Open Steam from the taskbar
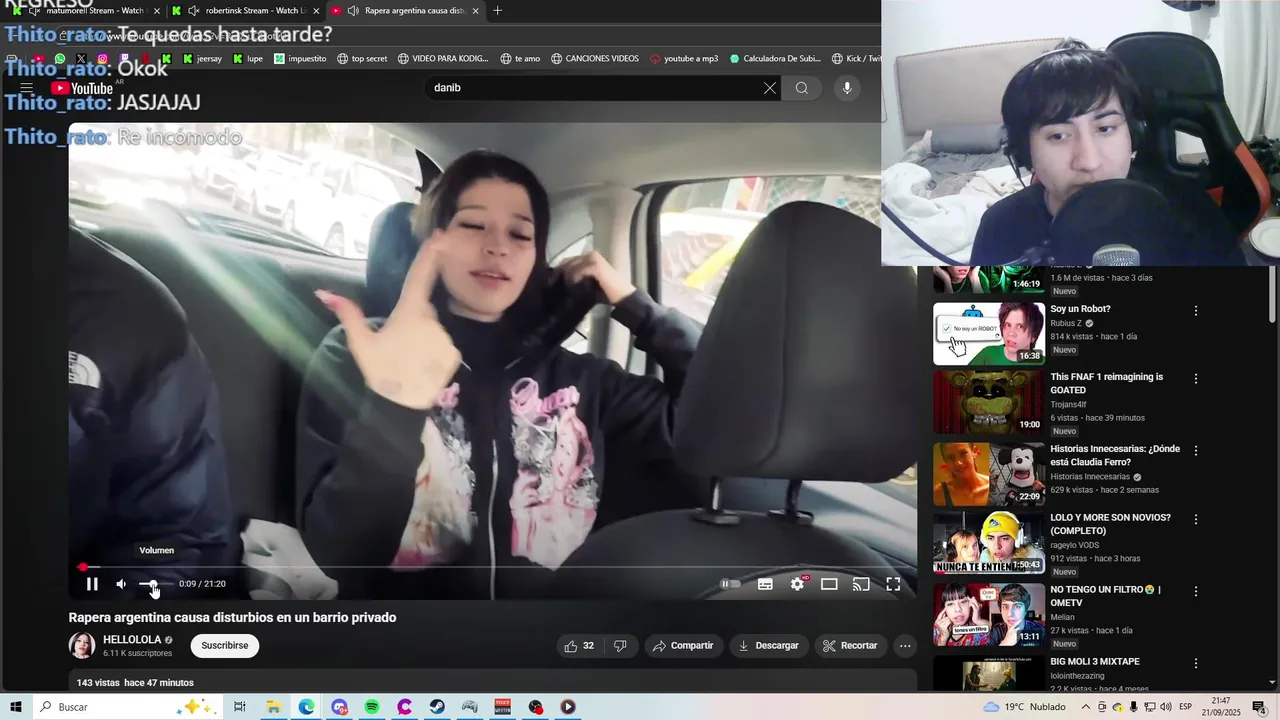The width and height of the screenshot is (1280, 720). (x=438, y=707)
